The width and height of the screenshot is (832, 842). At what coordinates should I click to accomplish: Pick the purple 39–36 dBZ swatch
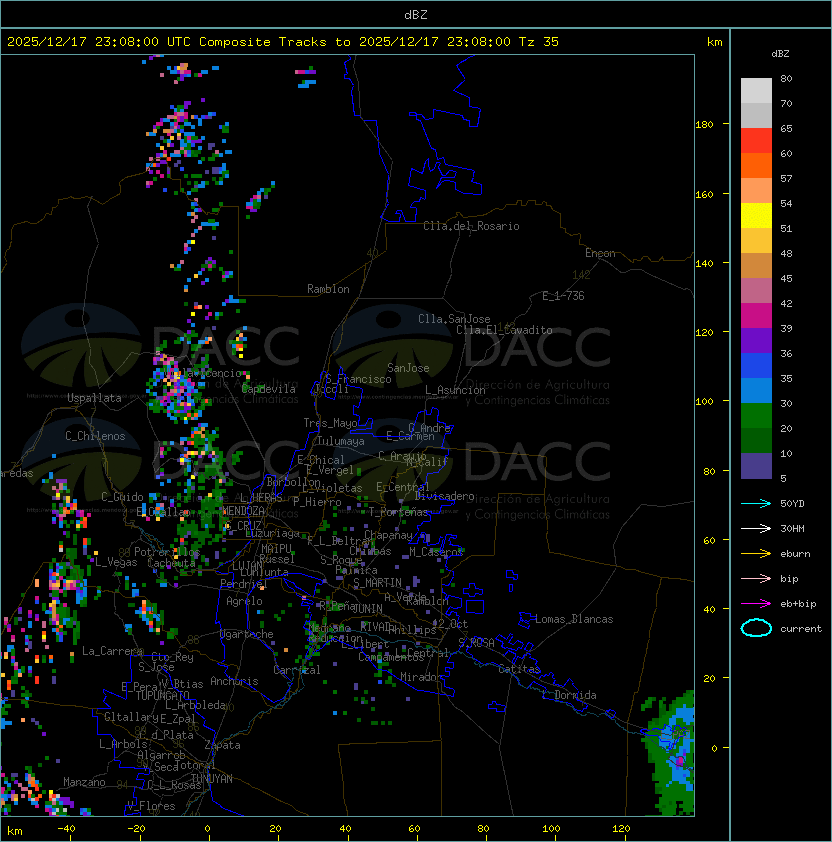coord(756,340)
